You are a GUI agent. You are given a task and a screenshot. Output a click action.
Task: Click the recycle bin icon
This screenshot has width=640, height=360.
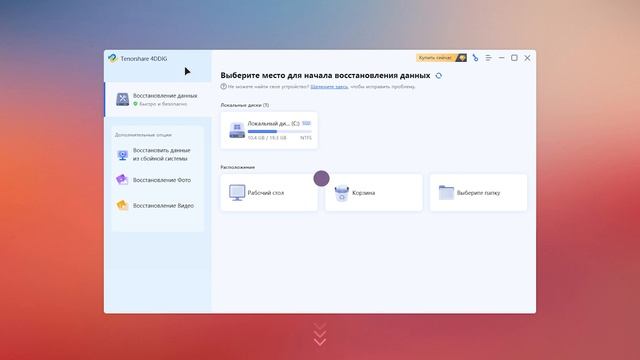[342, 193]
